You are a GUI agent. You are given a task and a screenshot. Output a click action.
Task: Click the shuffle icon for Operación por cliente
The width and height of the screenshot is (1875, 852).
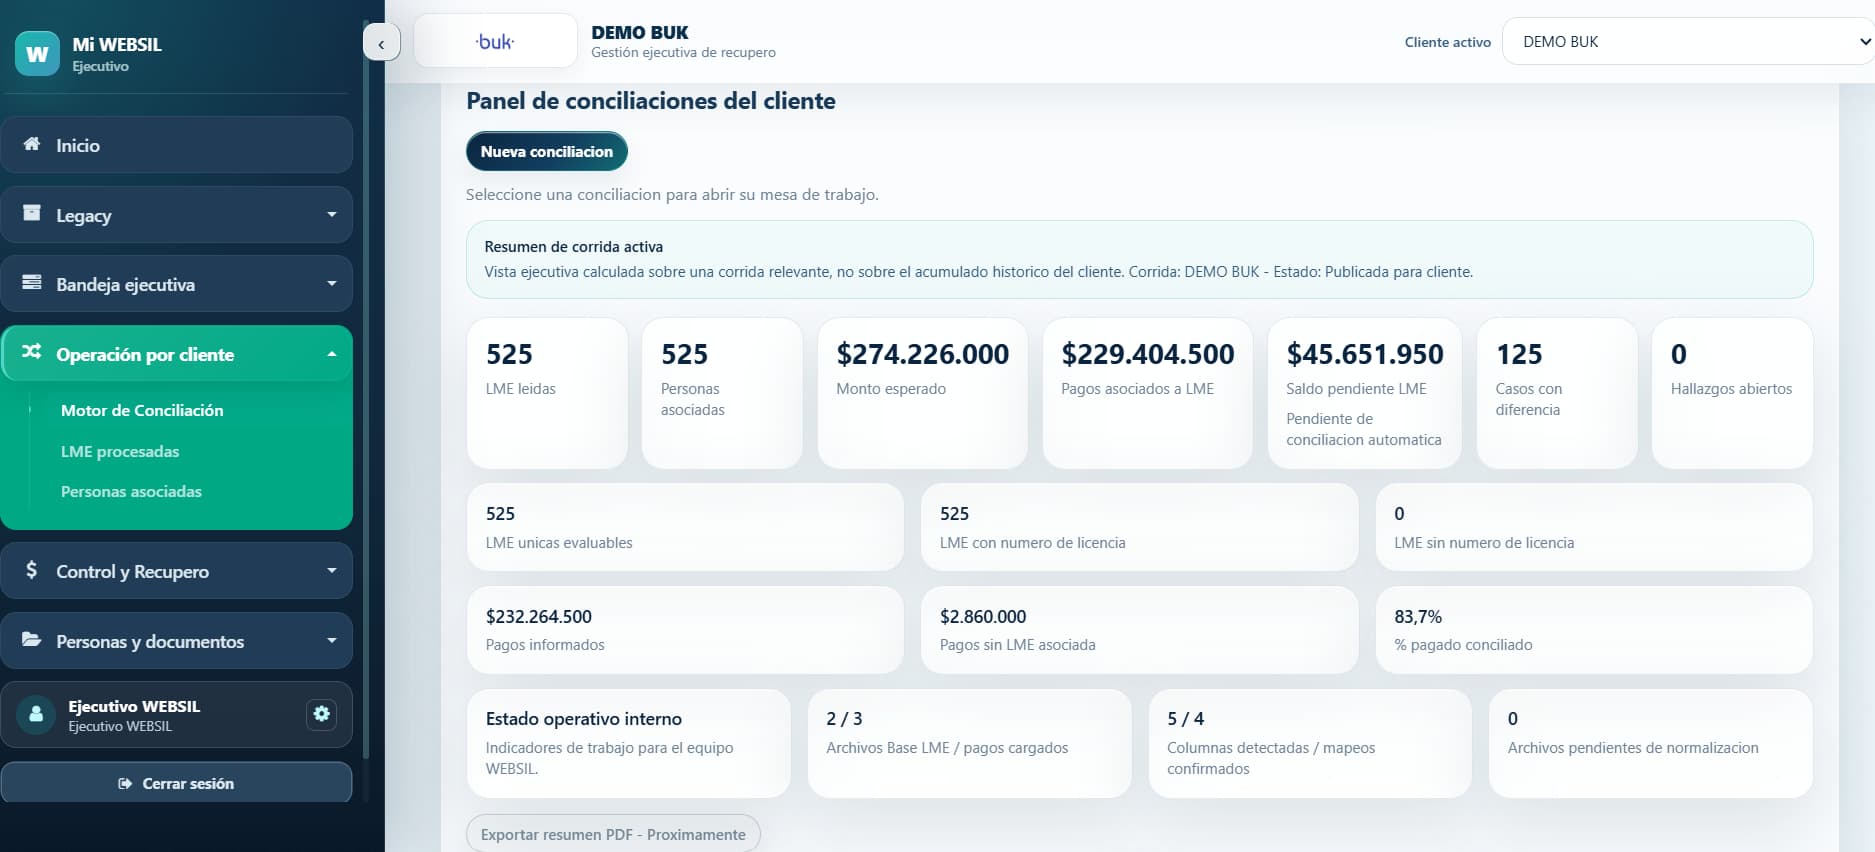(x=32, y=352)
